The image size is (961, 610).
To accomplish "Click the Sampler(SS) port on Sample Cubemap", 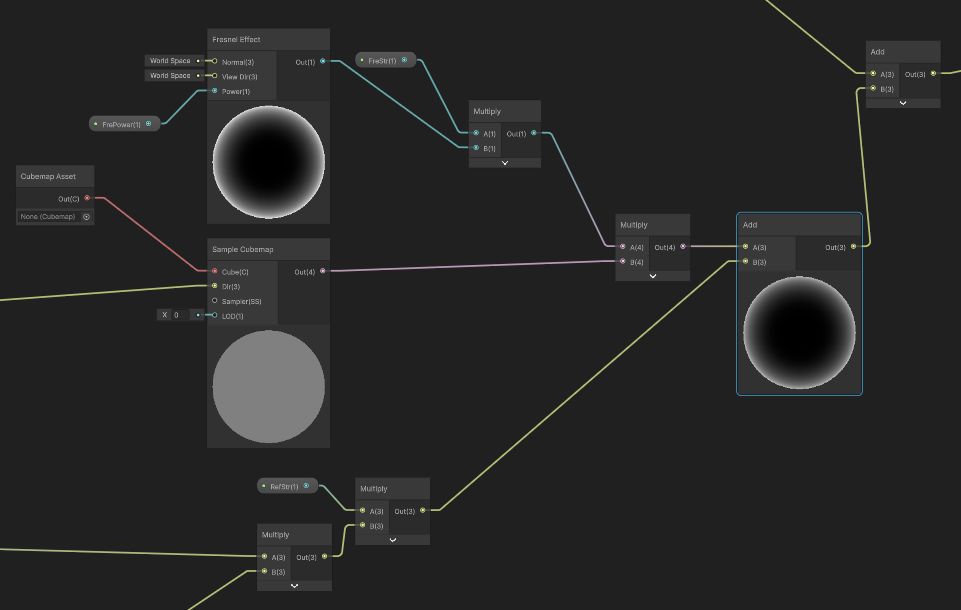I will click(214, 300).
